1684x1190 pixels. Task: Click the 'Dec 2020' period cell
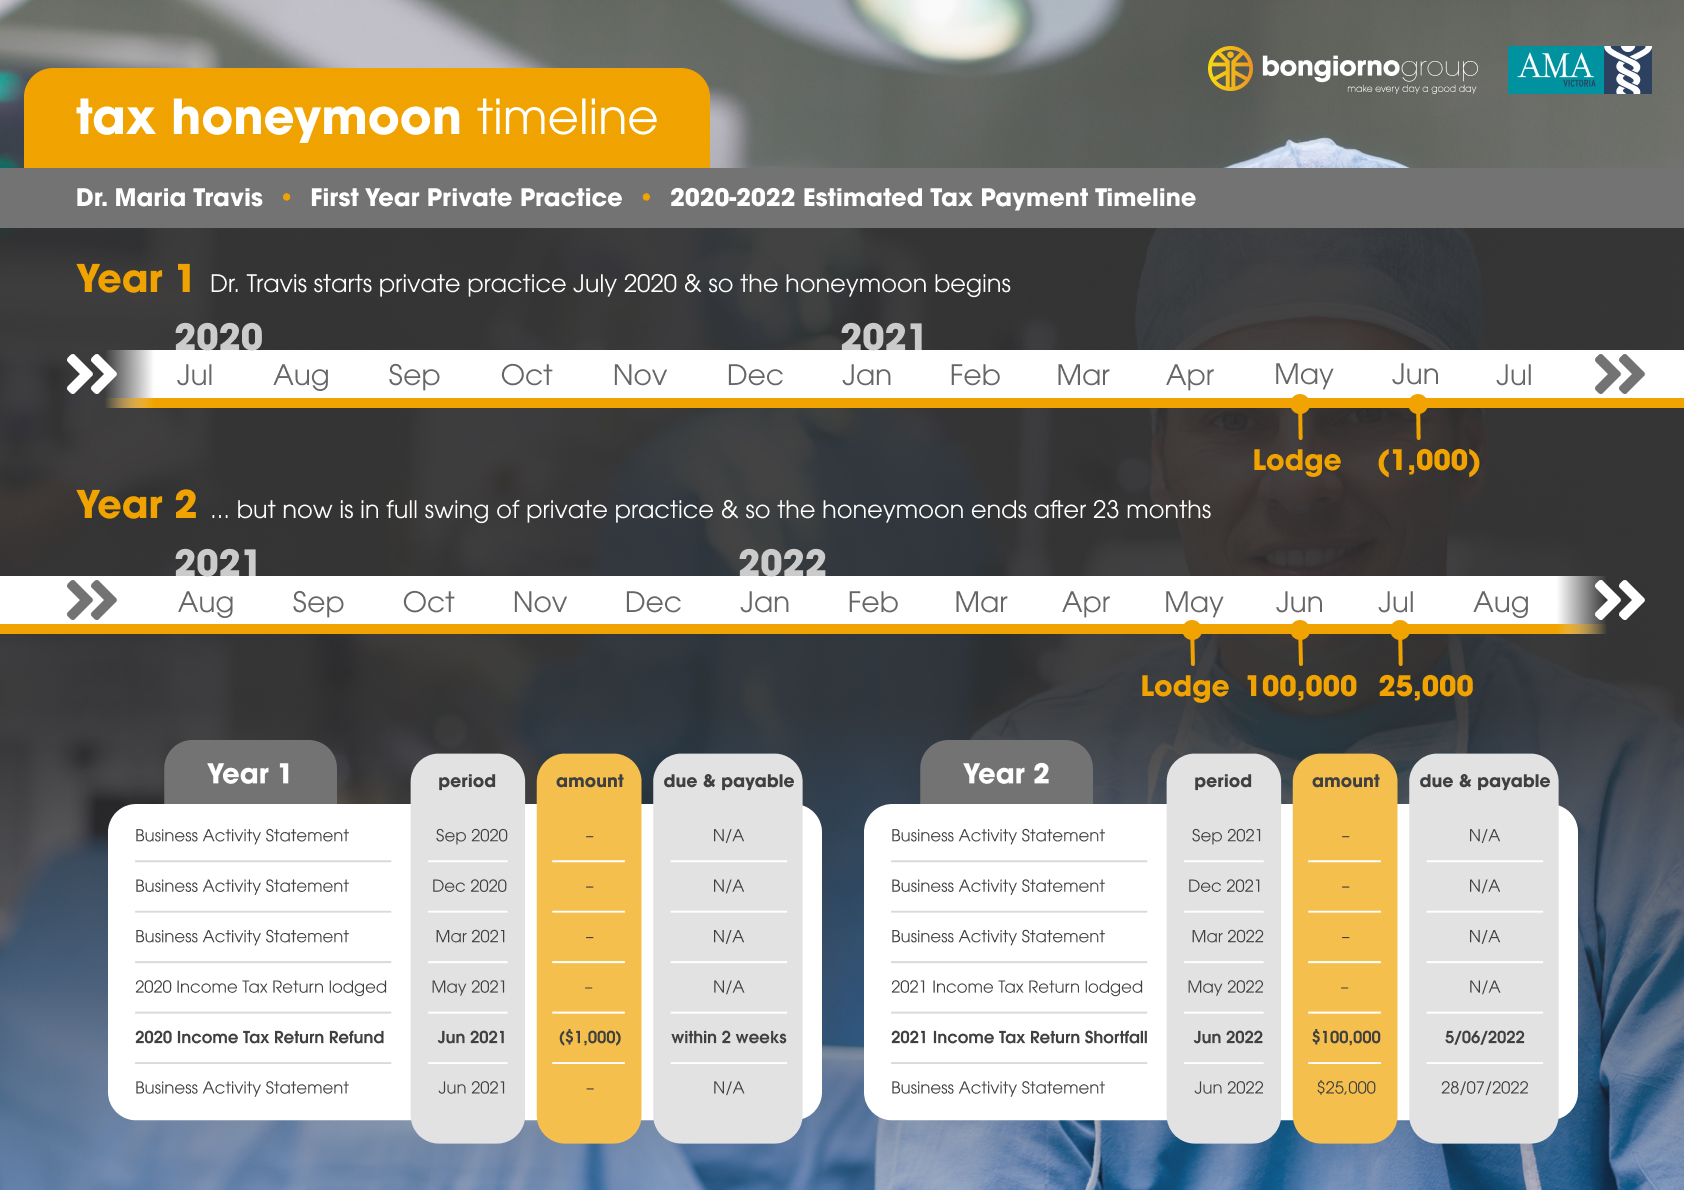[469, 886]
